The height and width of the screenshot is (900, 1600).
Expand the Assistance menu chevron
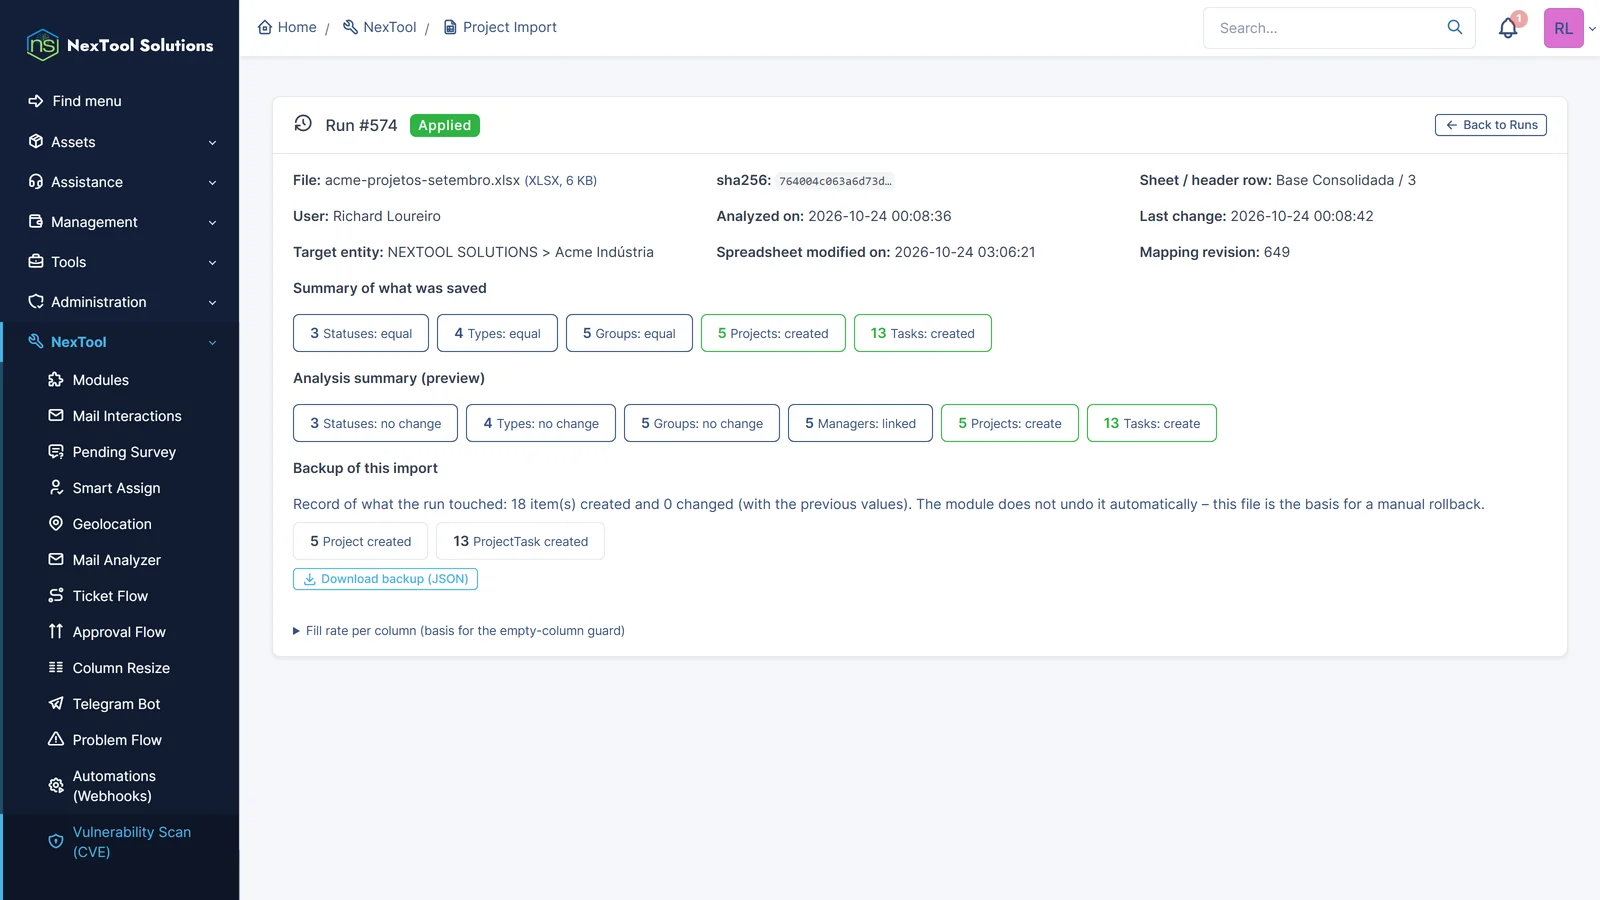click(212, 183)
